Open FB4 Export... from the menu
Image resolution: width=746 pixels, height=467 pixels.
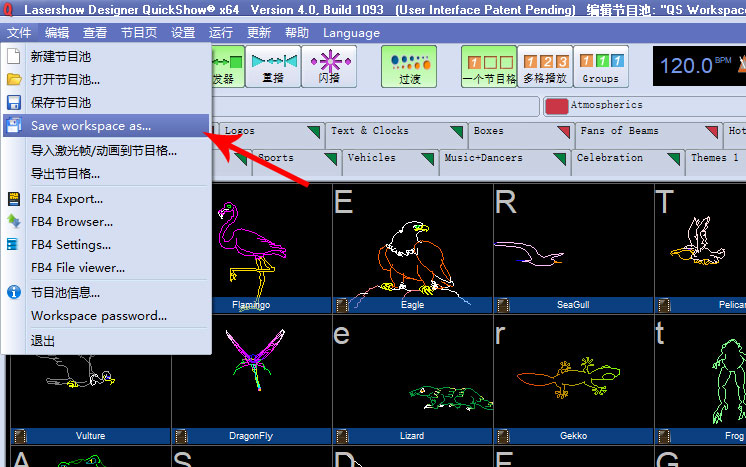pyautogui.click(x=106, y=199)
